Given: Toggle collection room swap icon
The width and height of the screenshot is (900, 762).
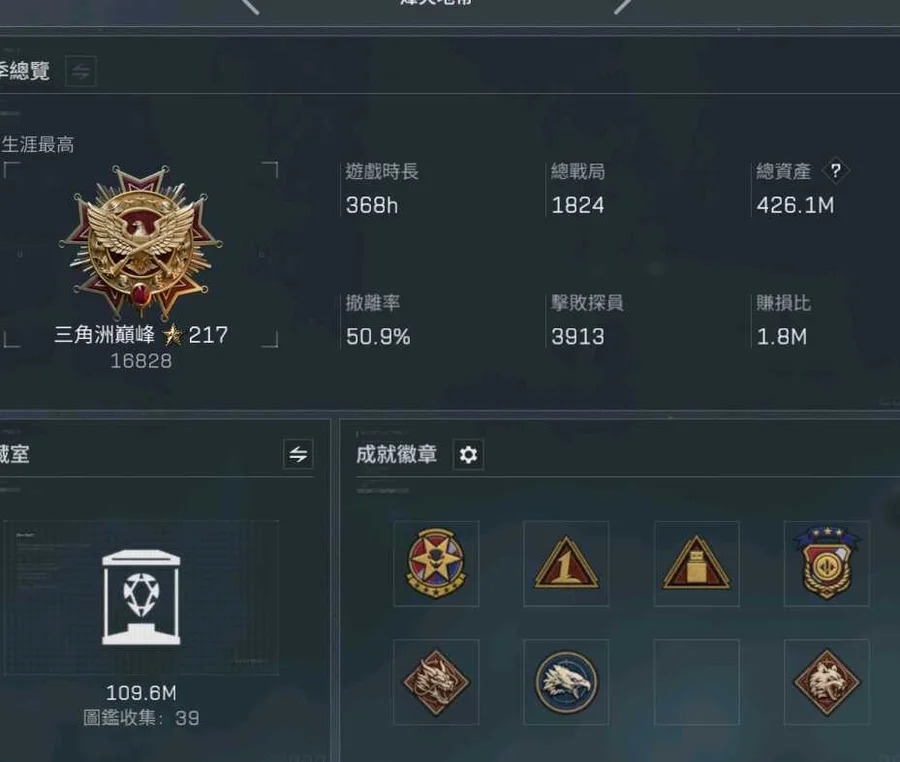Looking at the screenshot, I should [298, 454].
